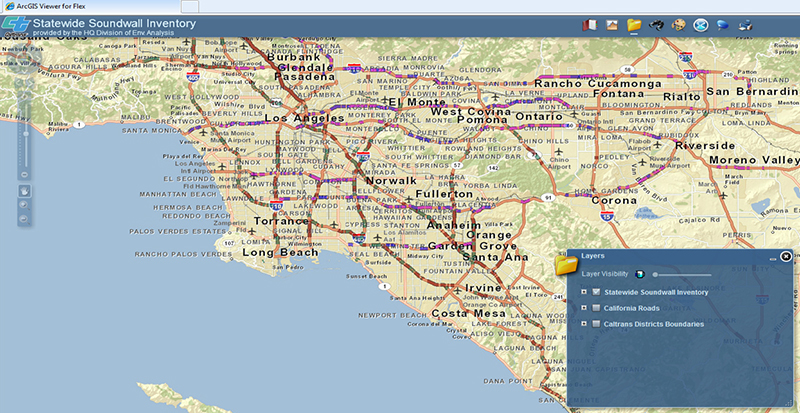Close the Layers panel
The height and width of the screenshot is (413, 800).
coord(786,256)
